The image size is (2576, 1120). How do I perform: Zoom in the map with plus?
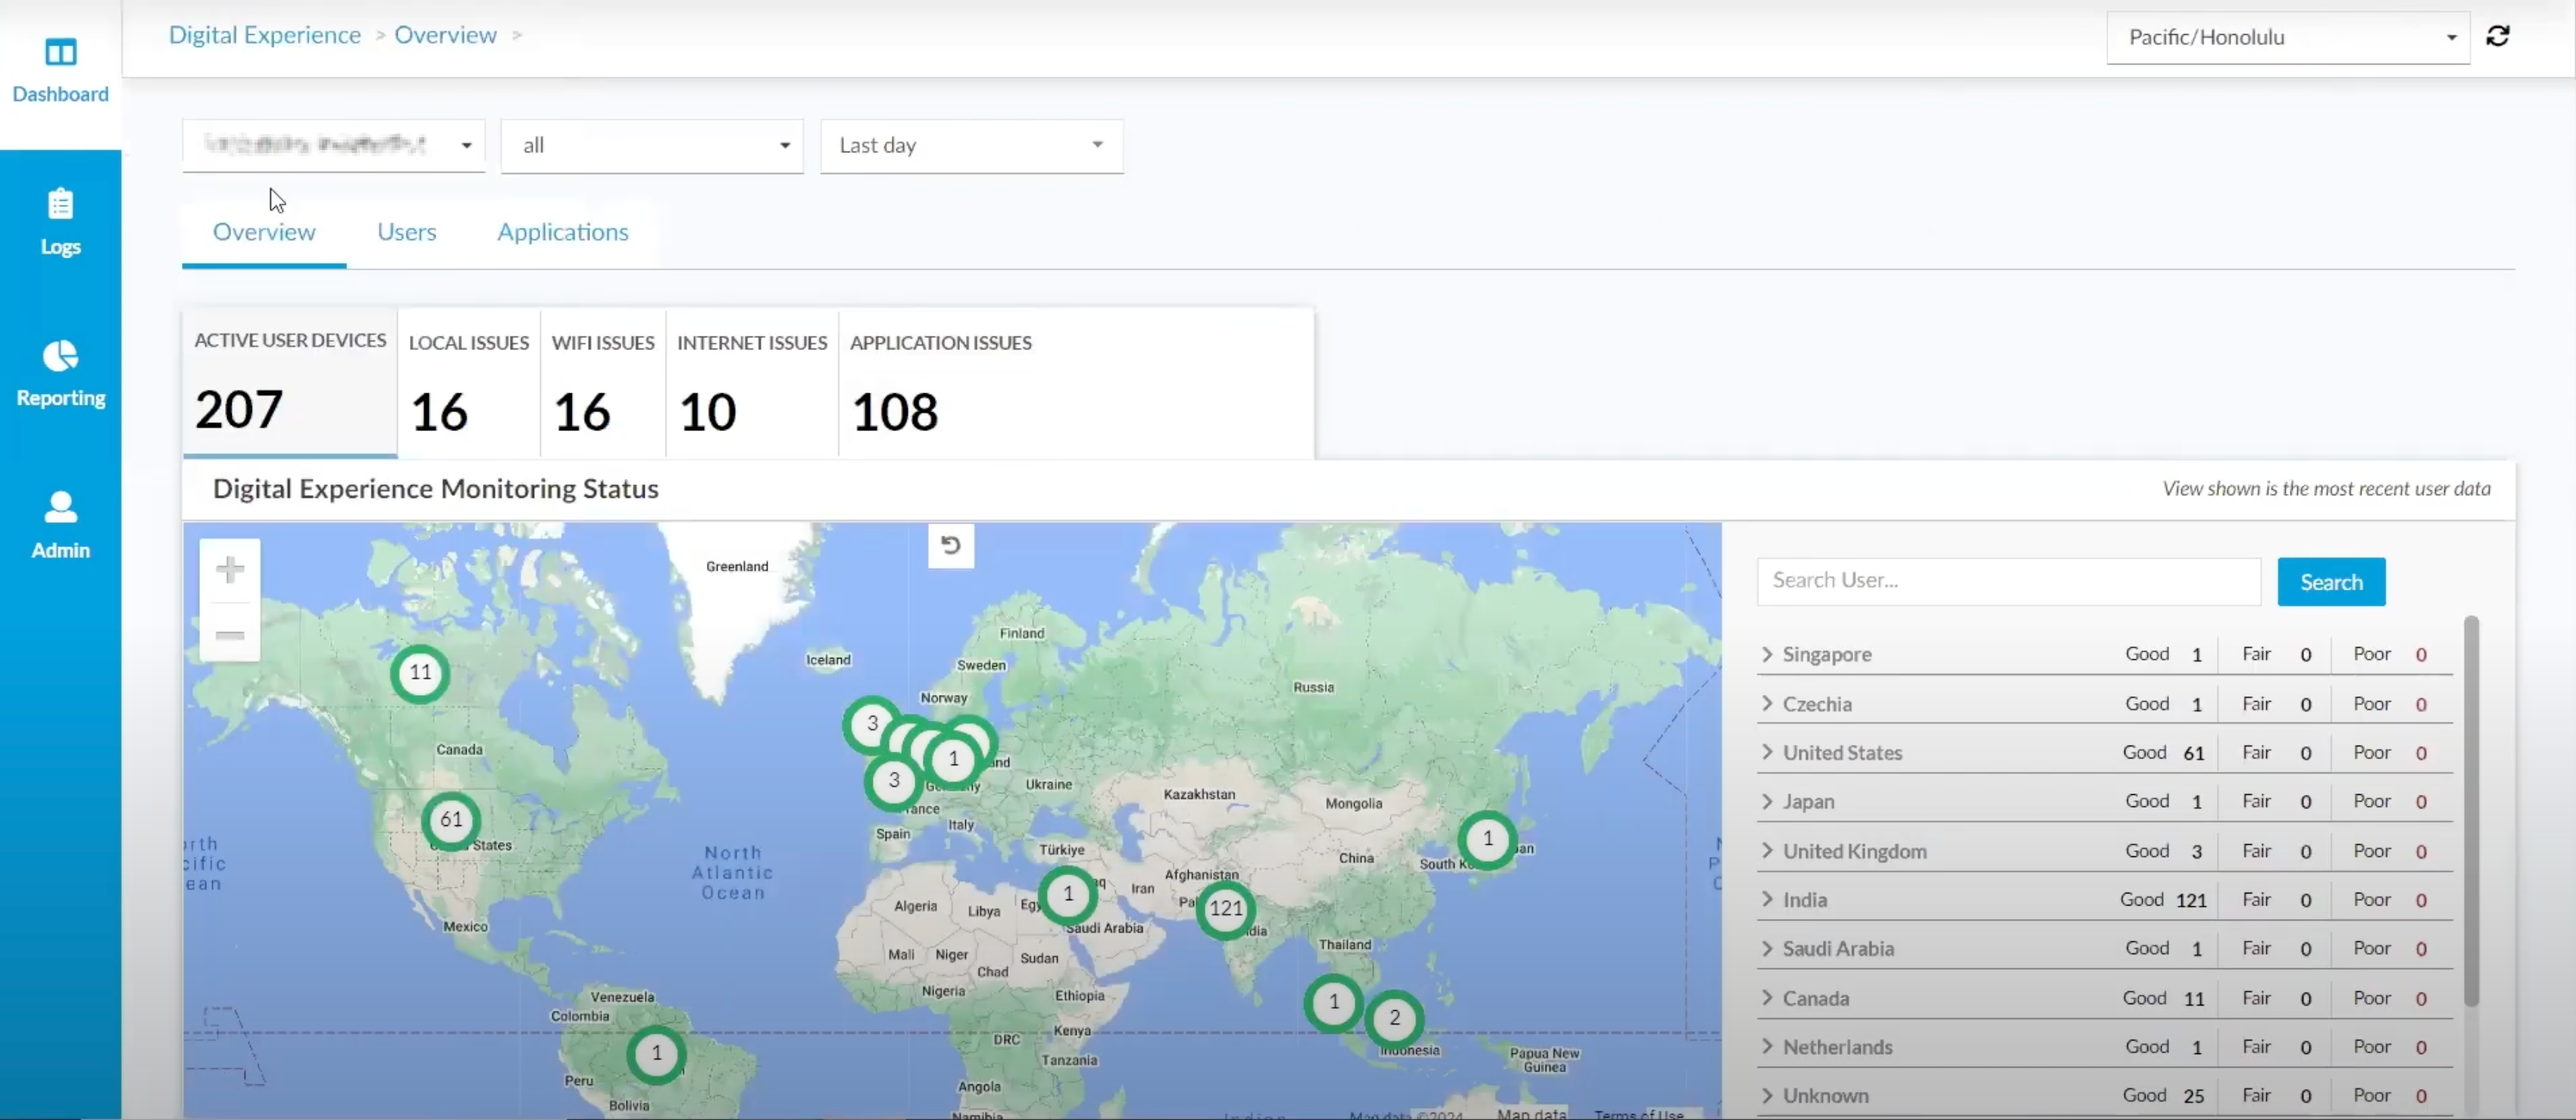230,570
